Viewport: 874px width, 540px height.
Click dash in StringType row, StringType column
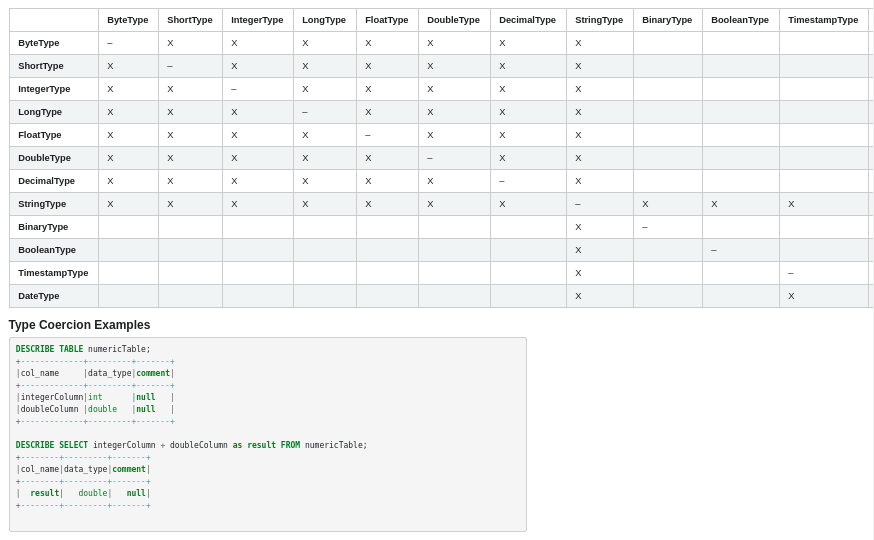(x=577, y=204)
